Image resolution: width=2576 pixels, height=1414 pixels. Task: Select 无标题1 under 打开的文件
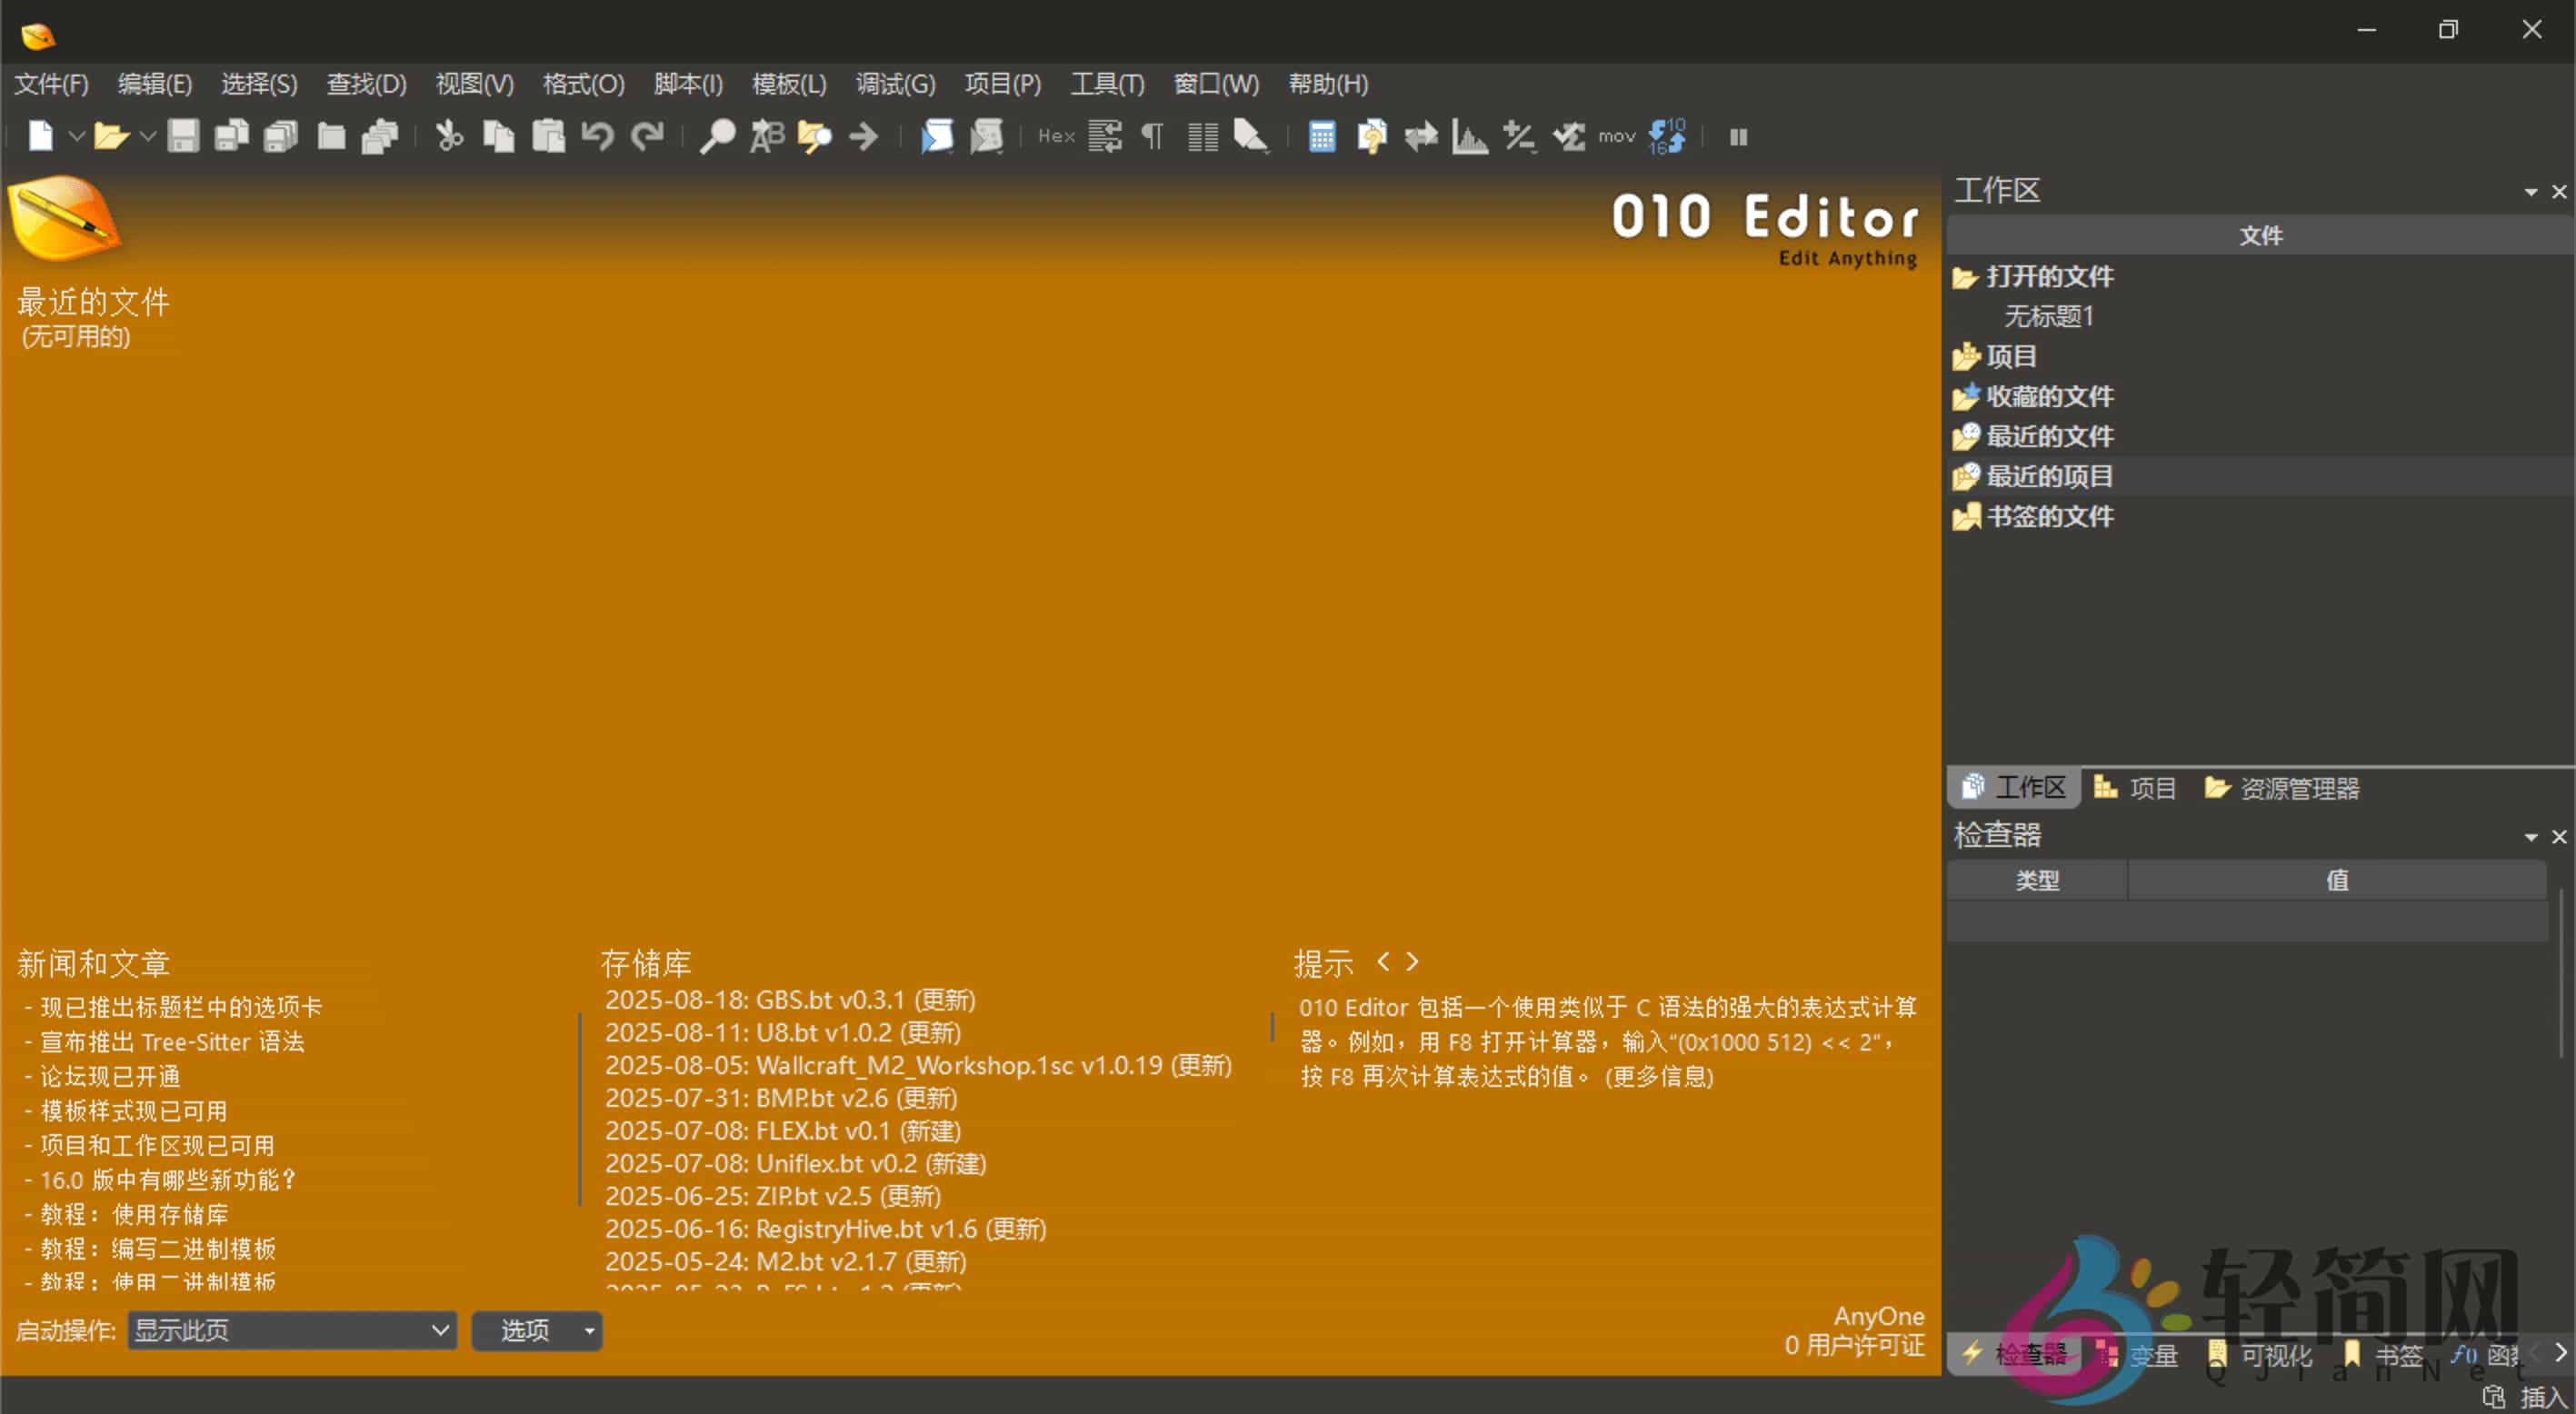[2047, 317]
